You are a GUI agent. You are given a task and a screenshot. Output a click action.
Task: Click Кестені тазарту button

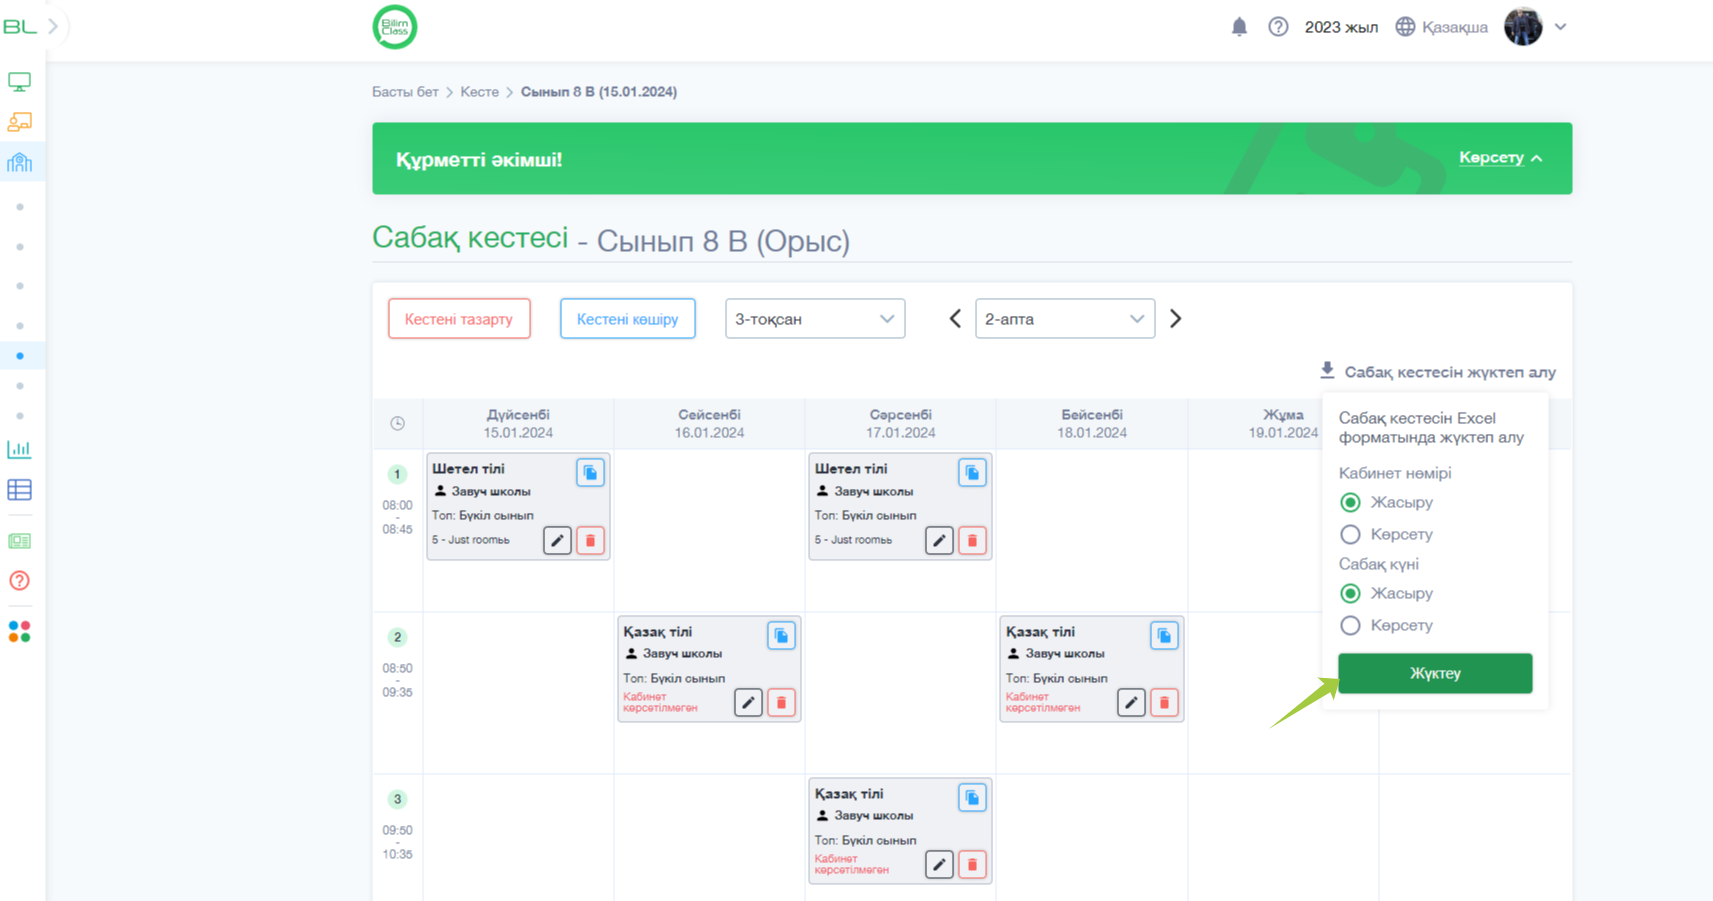coord(459,319)
